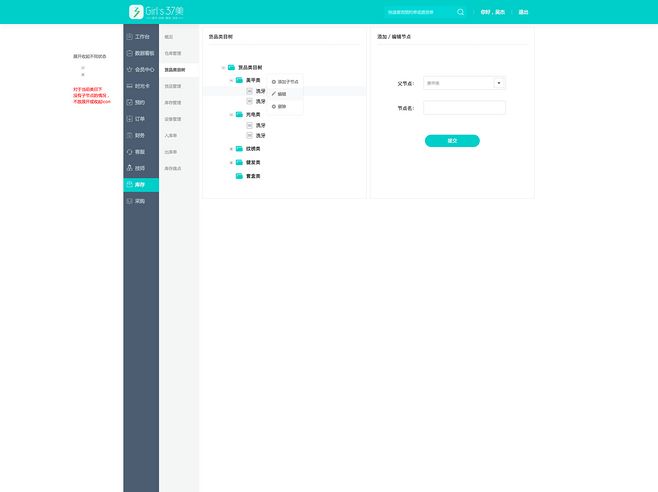
Task: Open 采购 at the sidebar bottom
Action: [141, 201]
